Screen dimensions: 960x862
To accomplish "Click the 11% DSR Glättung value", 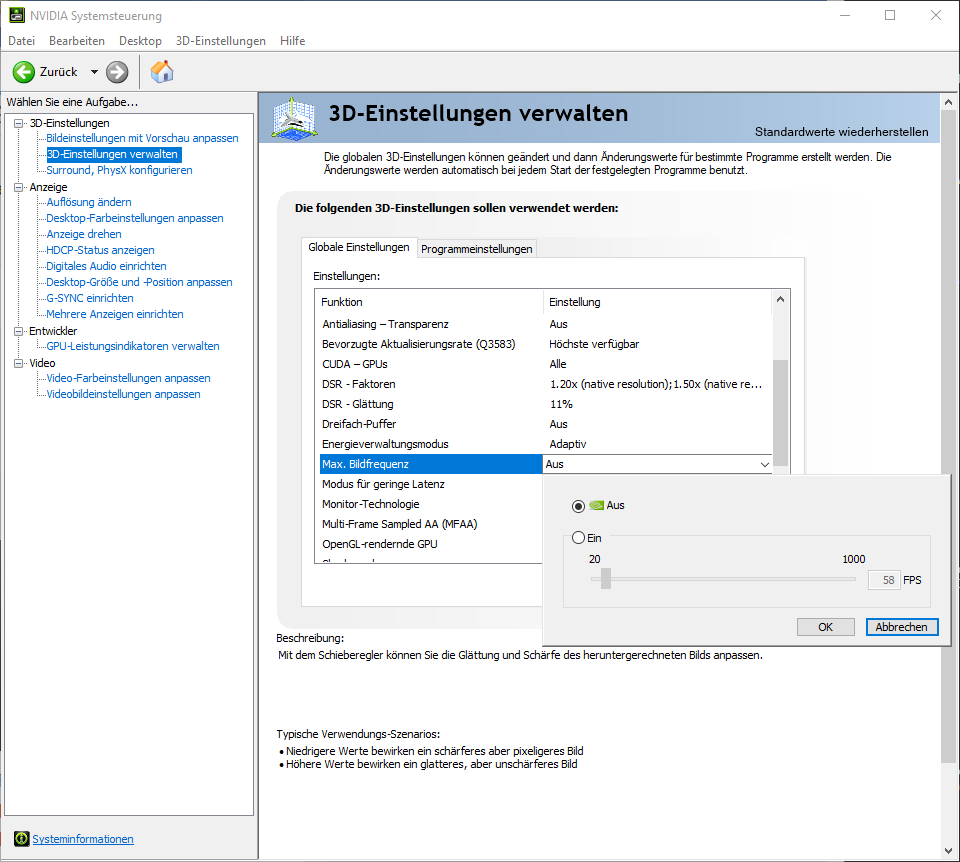I will (x=561, y=404).
